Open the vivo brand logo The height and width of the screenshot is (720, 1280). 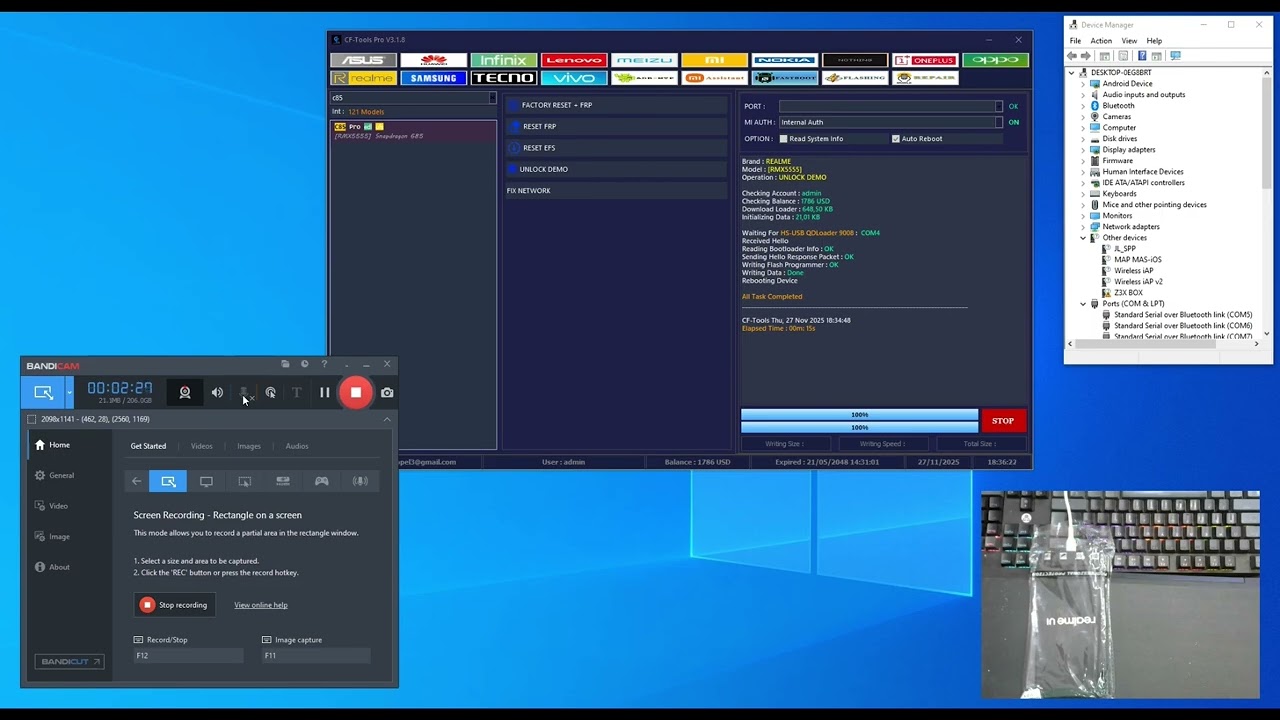[x=574, y=78]
